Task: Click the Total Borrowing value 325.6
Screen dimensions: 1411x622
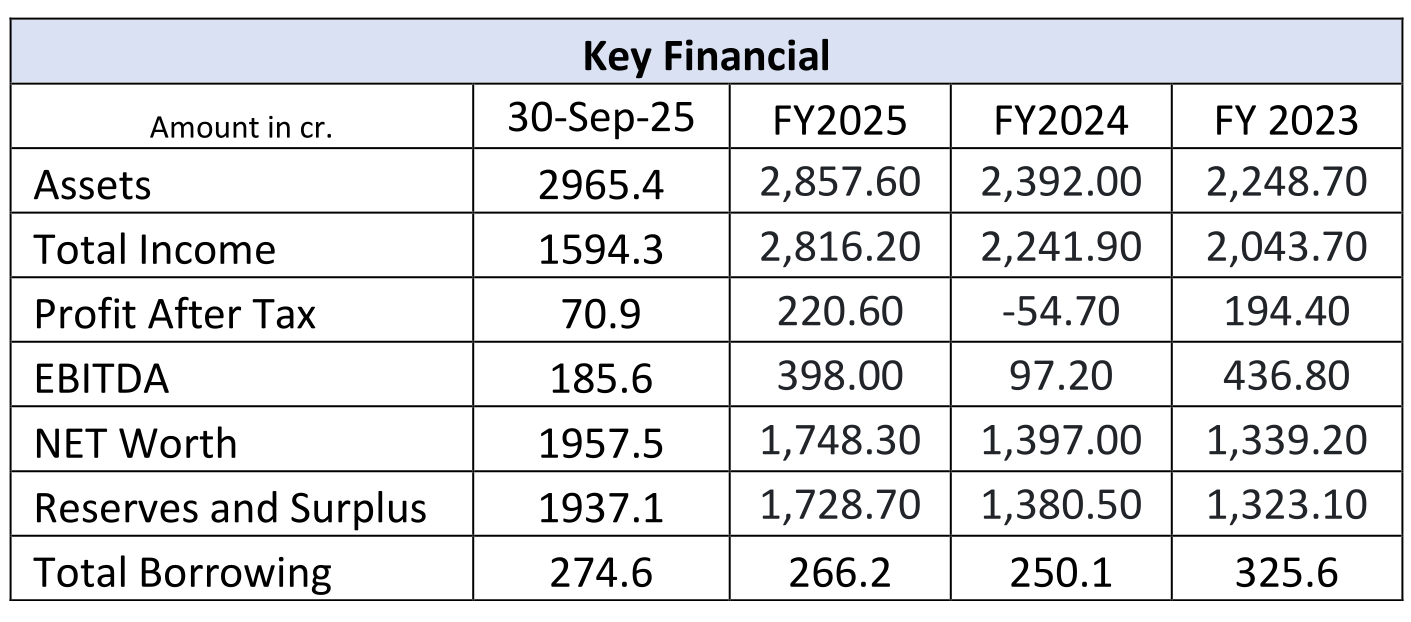Action: pyautogui.click(x=1286, y=573)
